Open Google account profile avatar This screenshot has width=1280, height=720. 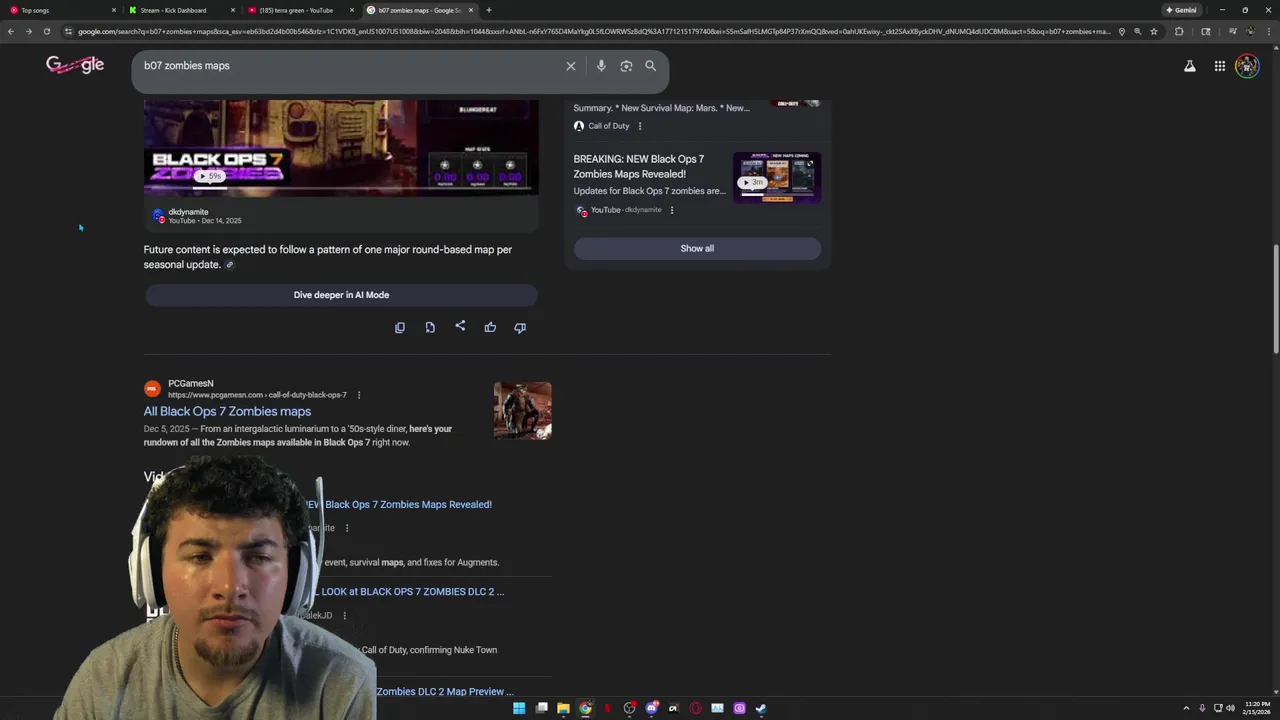pyautogui.click(x=1247, y=66)
